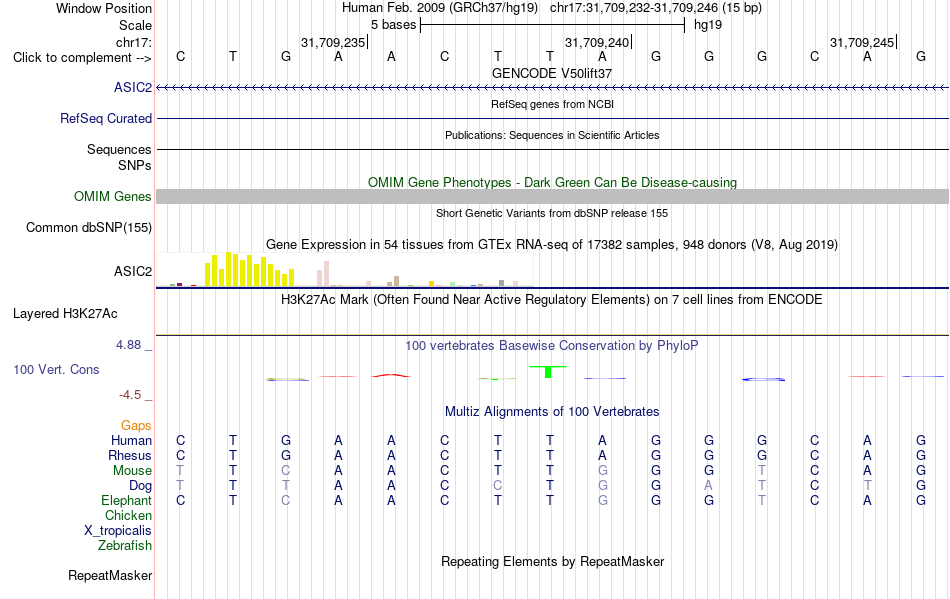The width and height of the screenshot is (950, 599).
Task: Click the 'Click to complement' label
Action: [x=82, y=58]
